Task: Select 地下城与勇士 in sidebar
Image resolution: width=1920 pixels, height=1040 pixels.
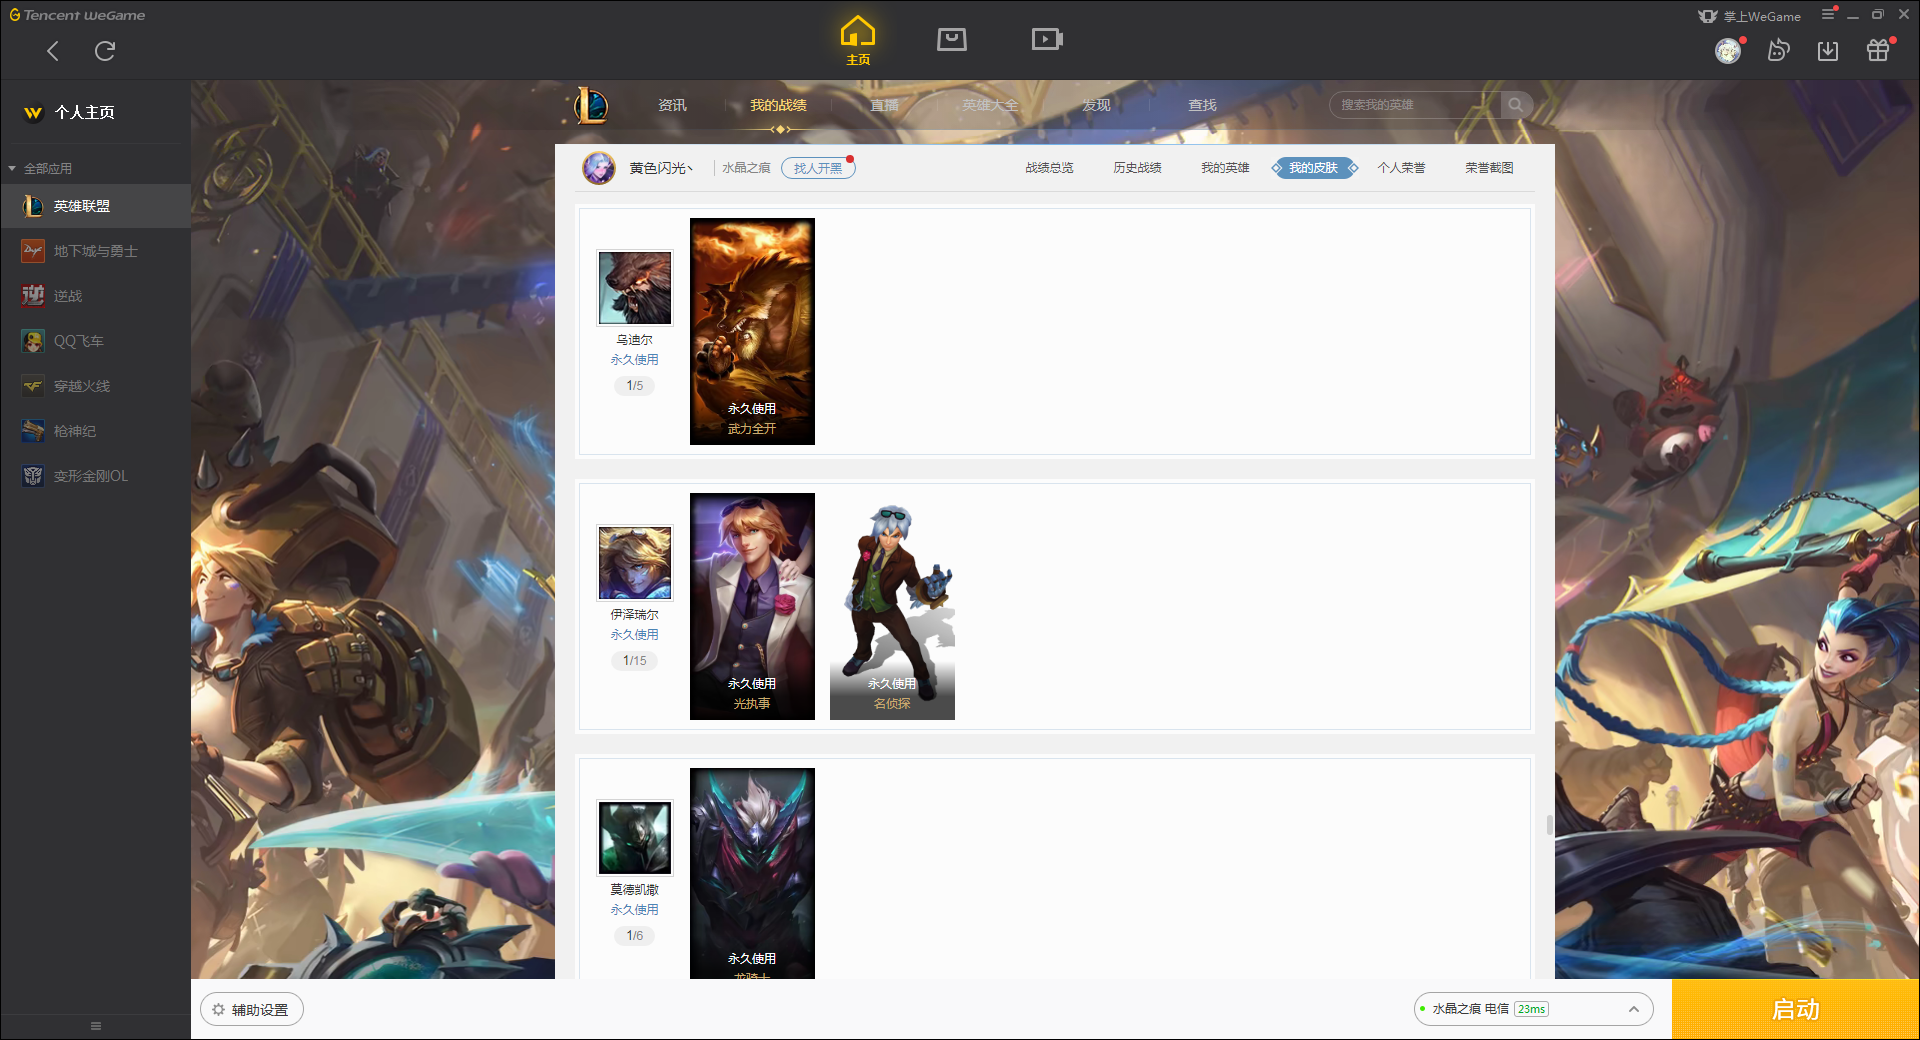Action: pyautogui.click(x=95, y=251)
